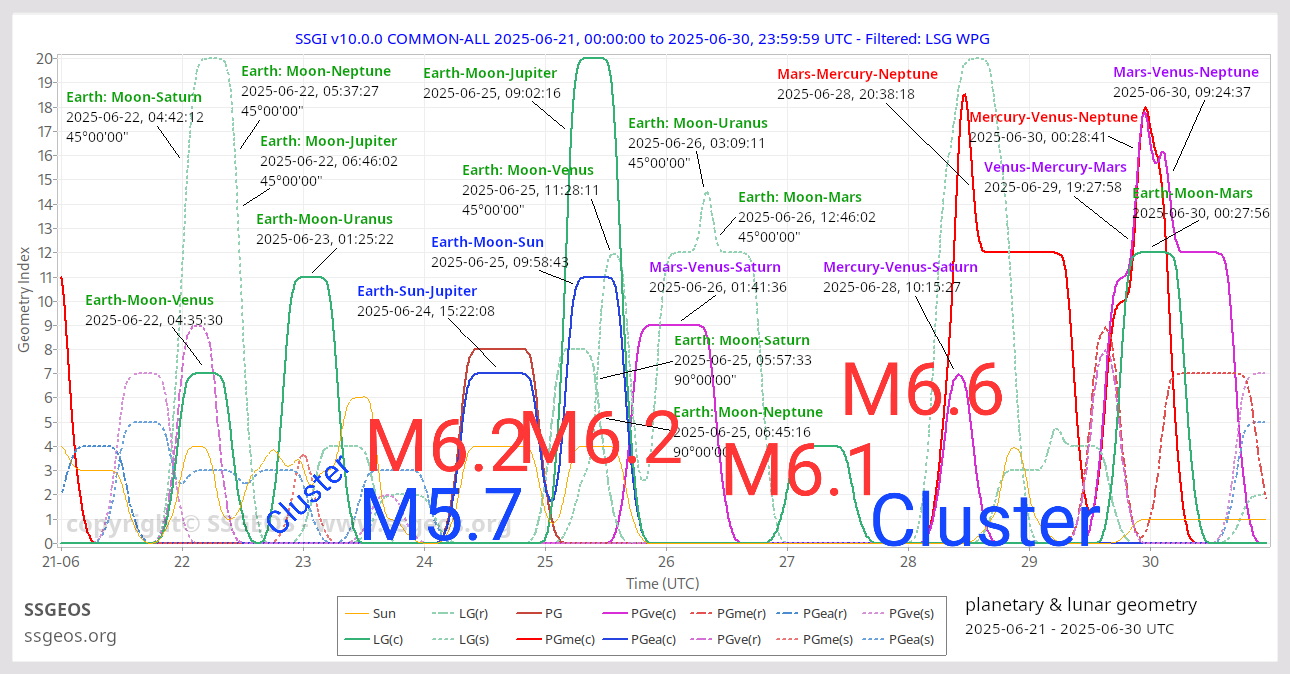Click the Mars-Mercury-Neptune annotation label
The width and height of the screenshot is (1290, 674).
[x=857, y=74]
